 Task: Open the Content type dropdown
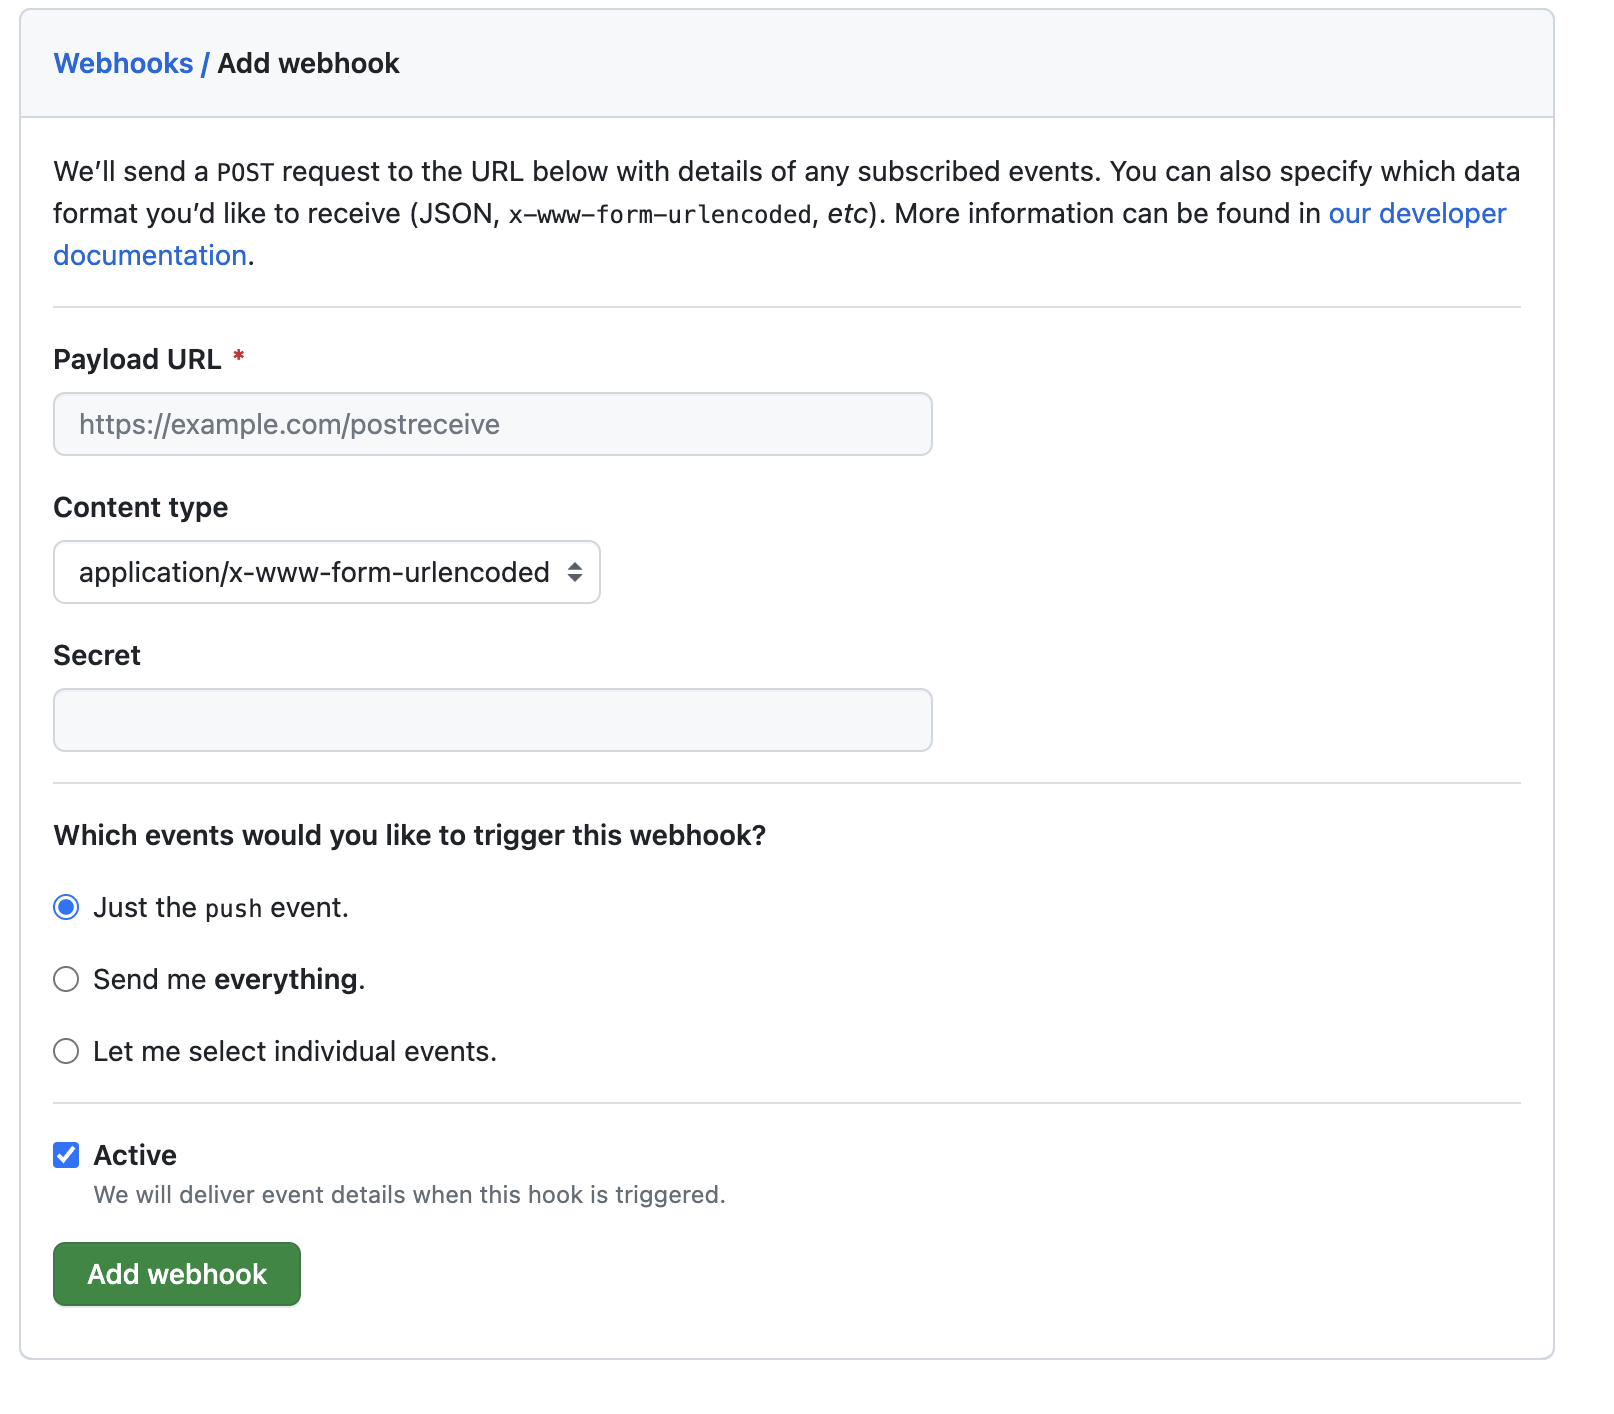coord(326,572)
